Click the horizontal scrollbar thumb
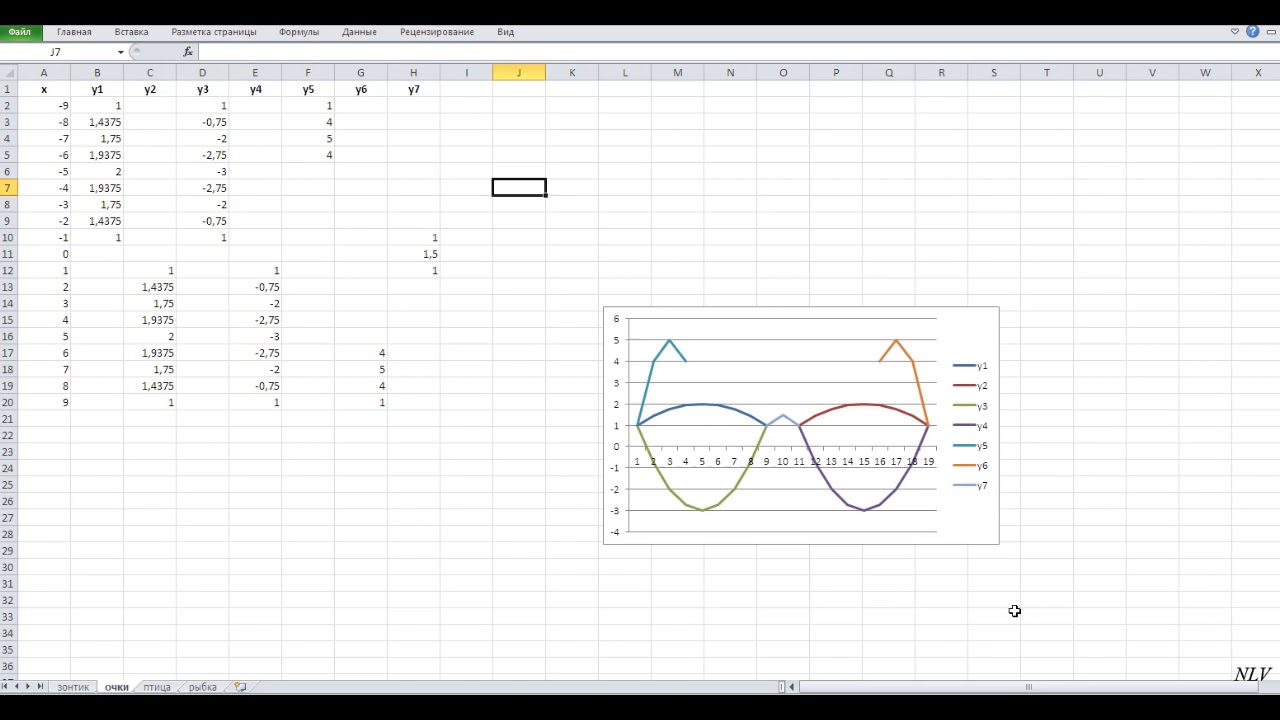 point(1028,687)
